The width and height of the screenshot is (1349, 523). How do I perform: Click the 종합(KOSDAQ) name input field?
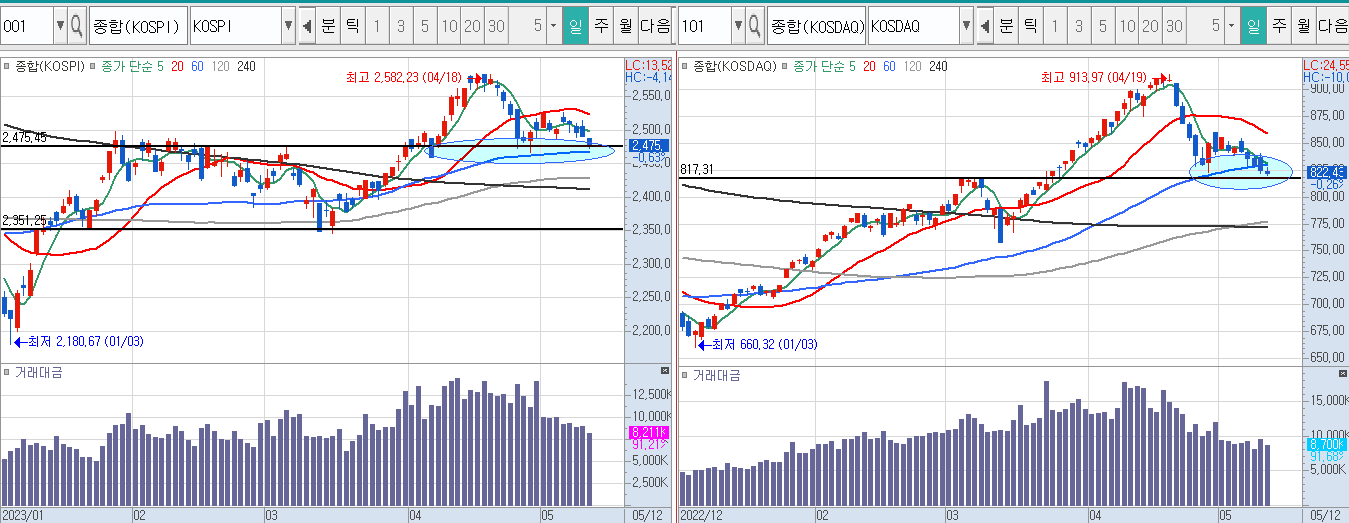[x=816, y=26]
